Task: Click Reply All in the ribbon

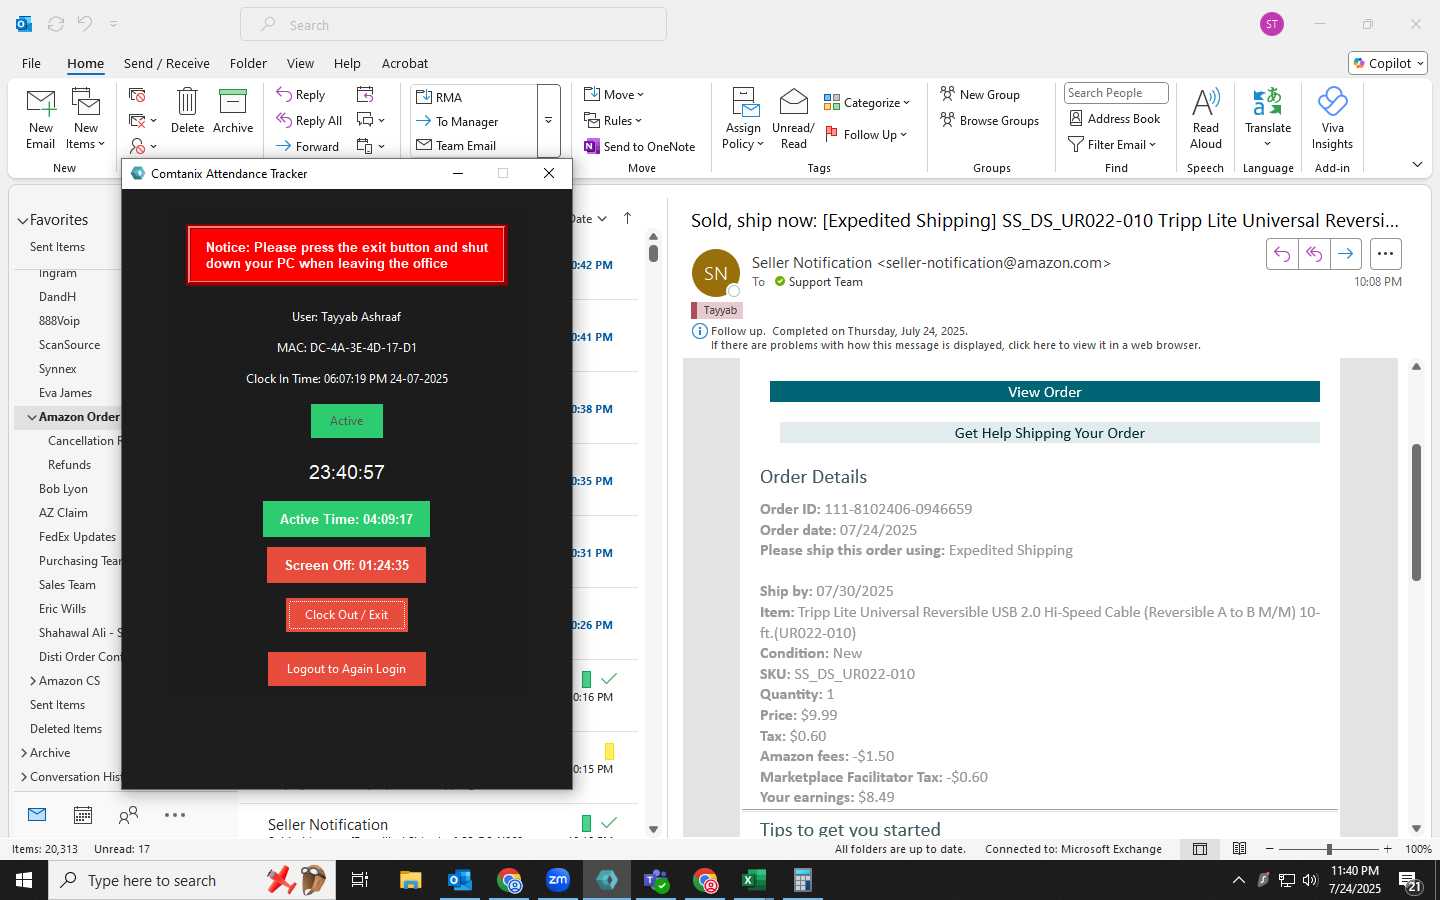Action: click(x=309, y=120)
